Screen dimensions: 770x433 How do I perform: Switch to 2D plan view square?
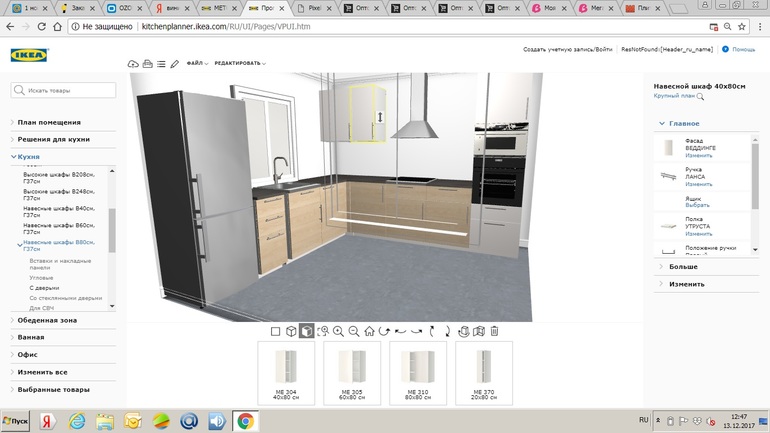(275, 331)
